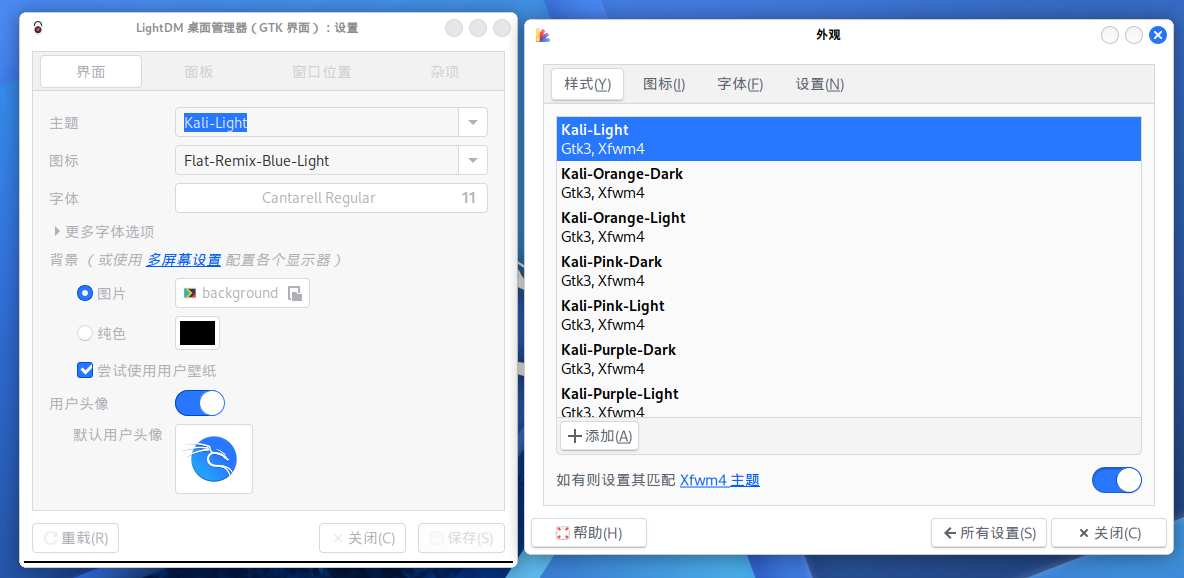Viewport: 1184px width, 578px height.
Task: Select the Kali-Purple-Dark theme
Action: click(849, 359)
